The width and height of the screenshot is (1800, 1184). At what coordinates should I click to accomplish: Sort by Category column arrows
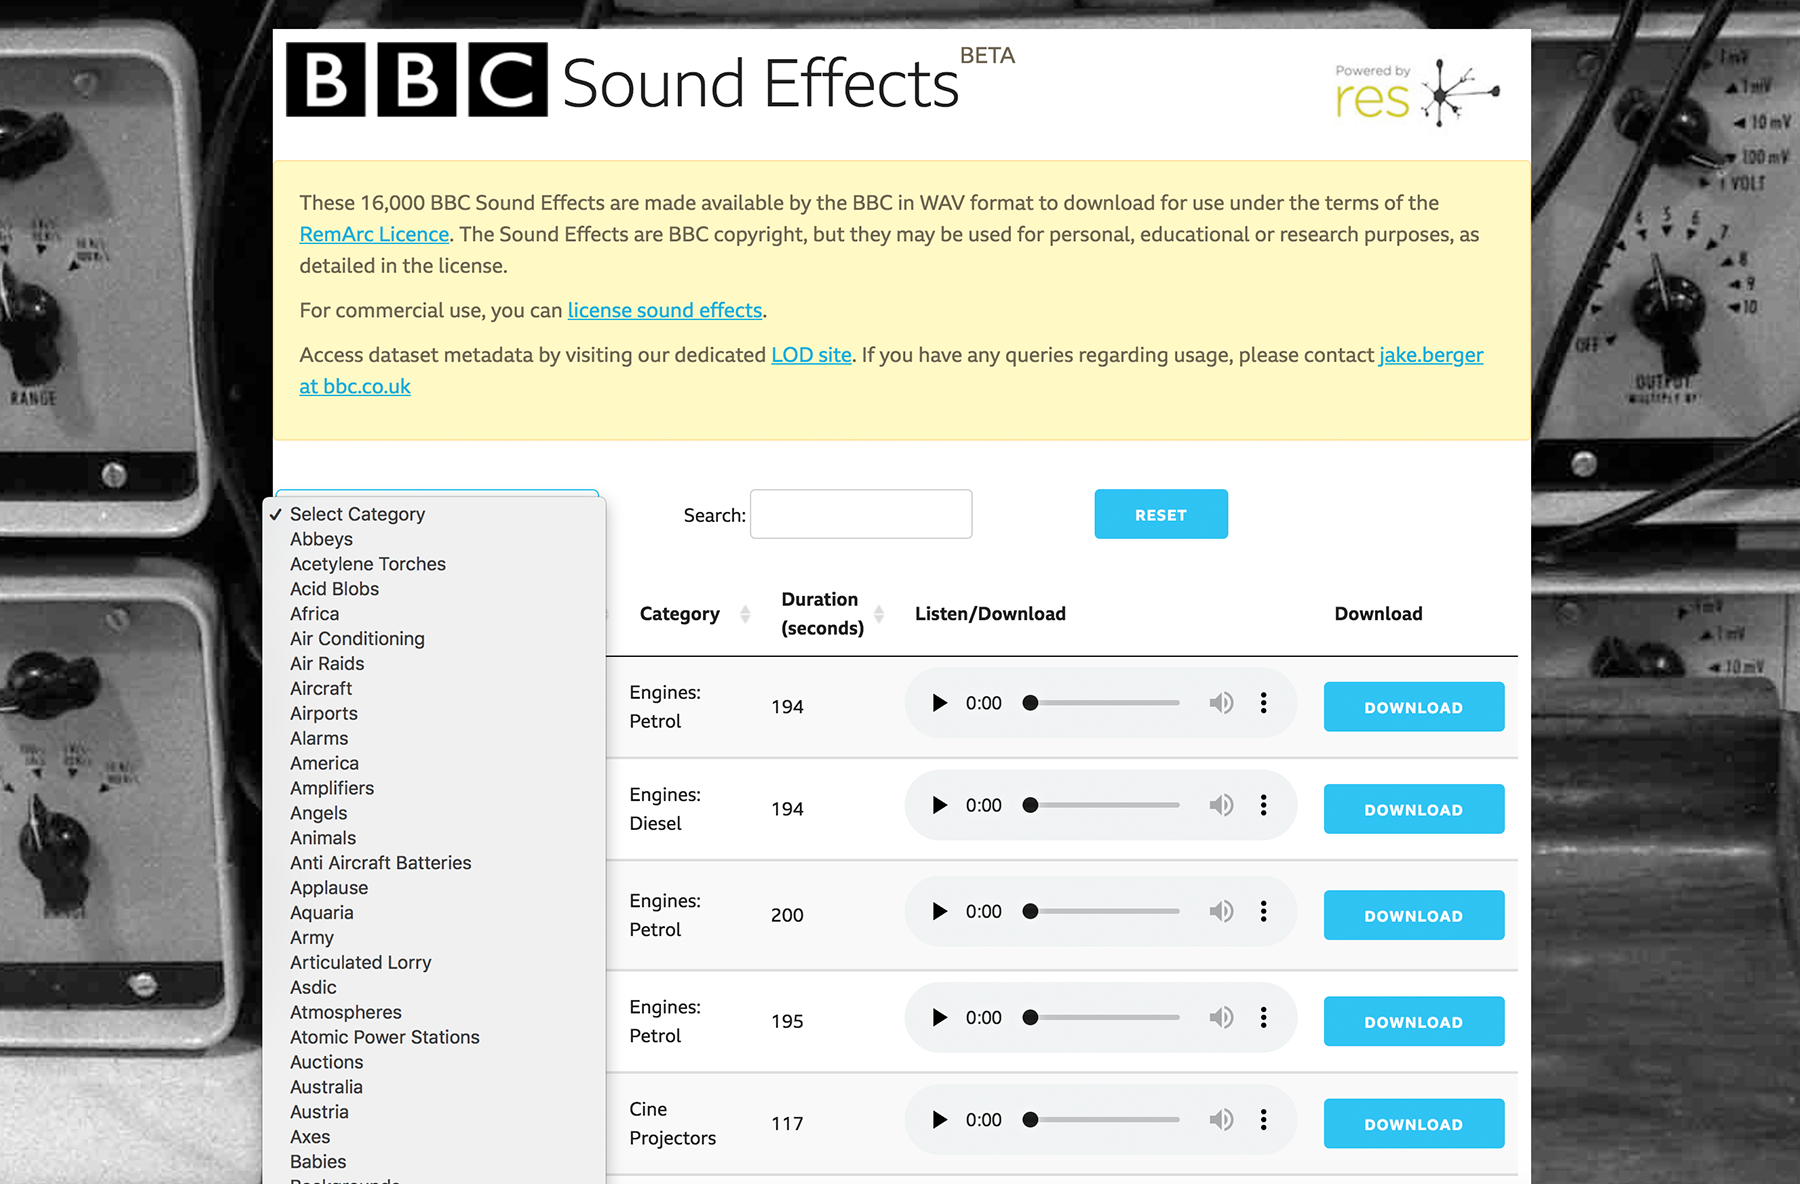point(745,614)
